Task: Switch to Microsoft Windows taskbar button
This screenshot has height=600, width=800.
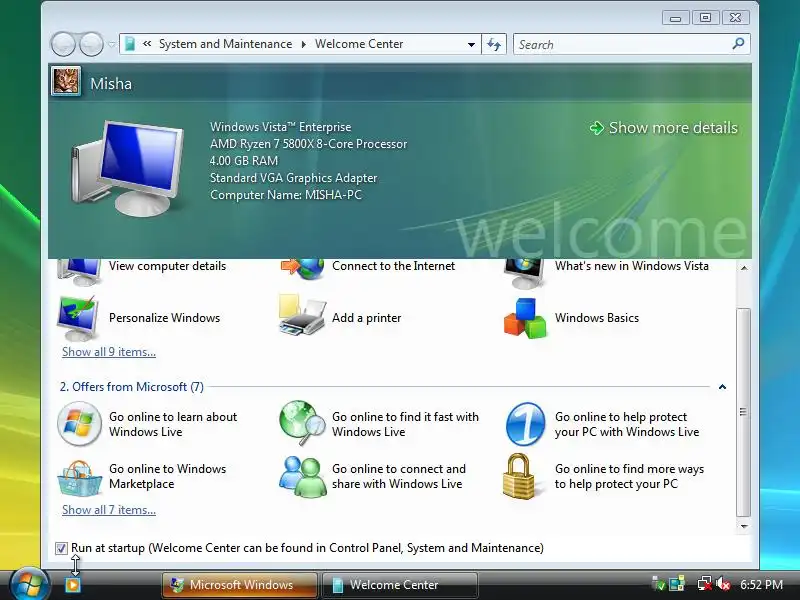Action: (240, 585)
